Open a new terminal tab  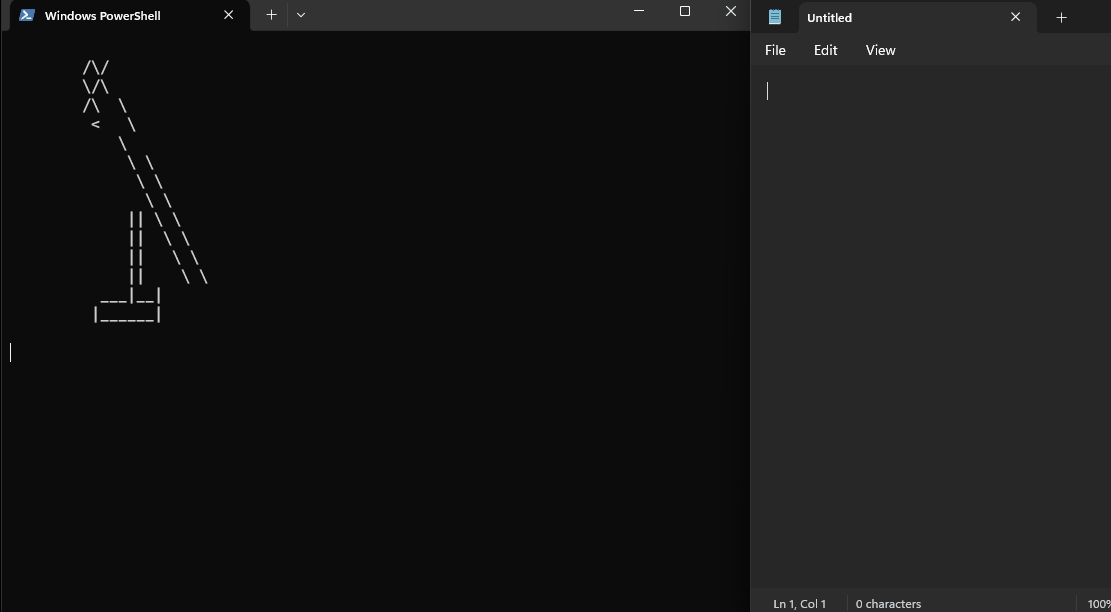(271, 15)
